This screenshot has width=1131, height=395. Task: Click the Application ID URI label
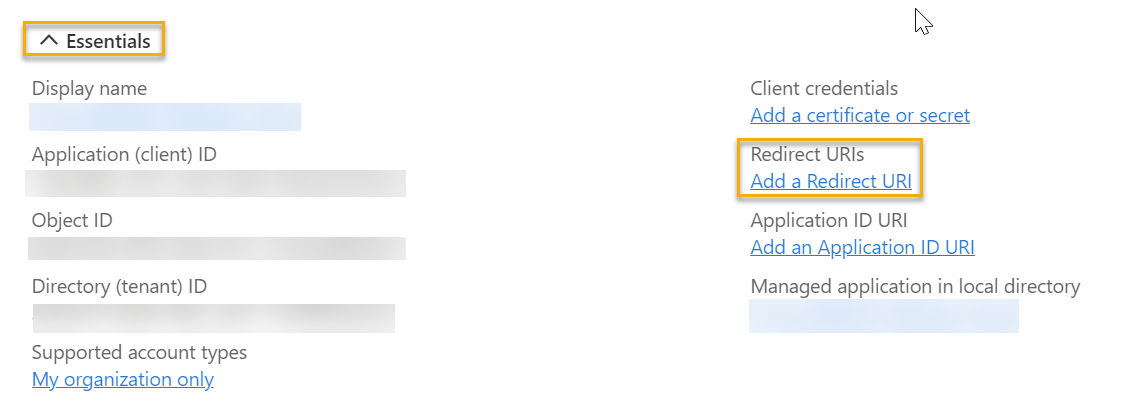829,220
